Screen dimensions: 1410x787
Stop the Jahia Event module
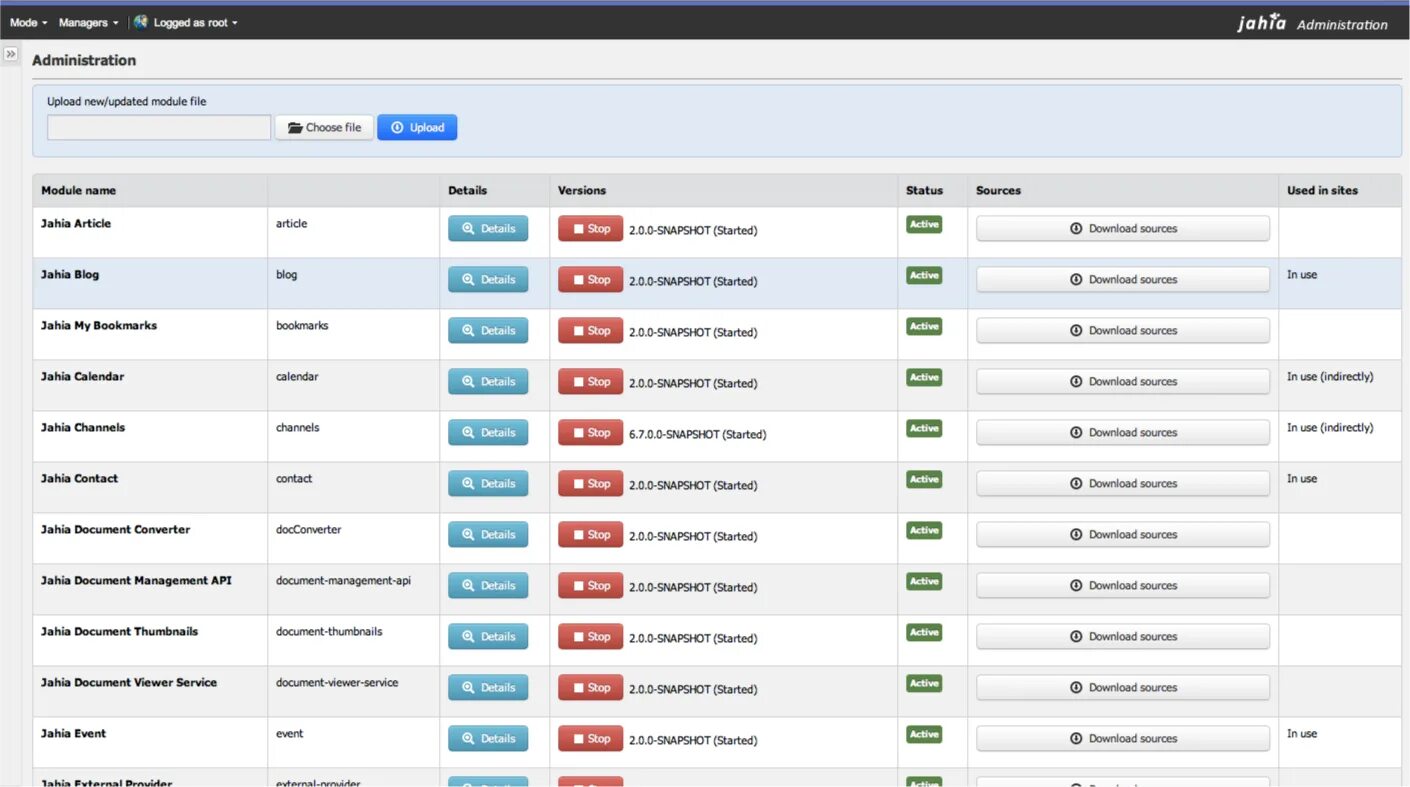click(590, 738)
